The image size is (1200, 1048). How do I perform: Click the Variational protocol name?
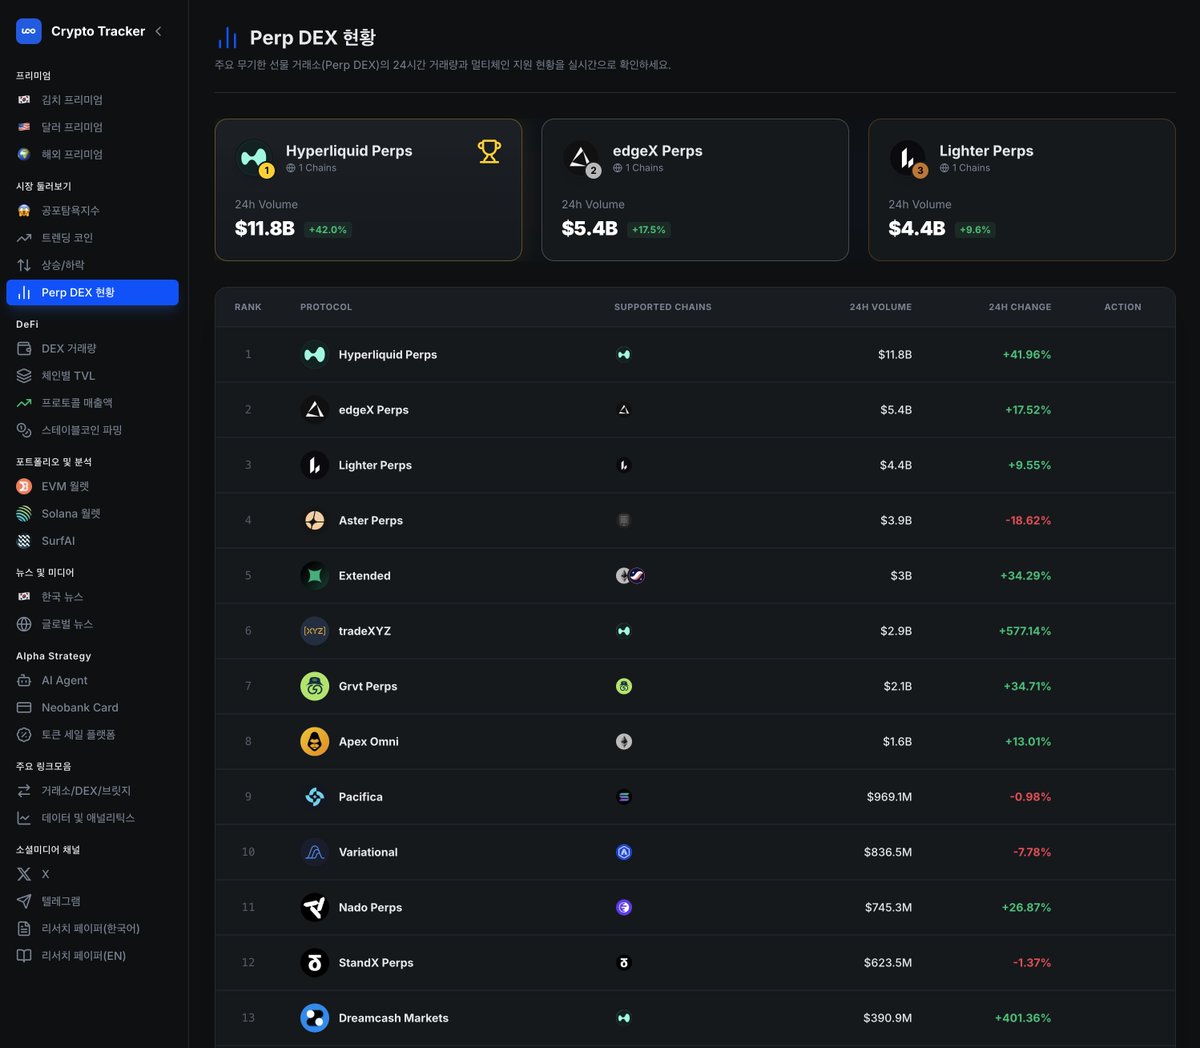[368, 852]
